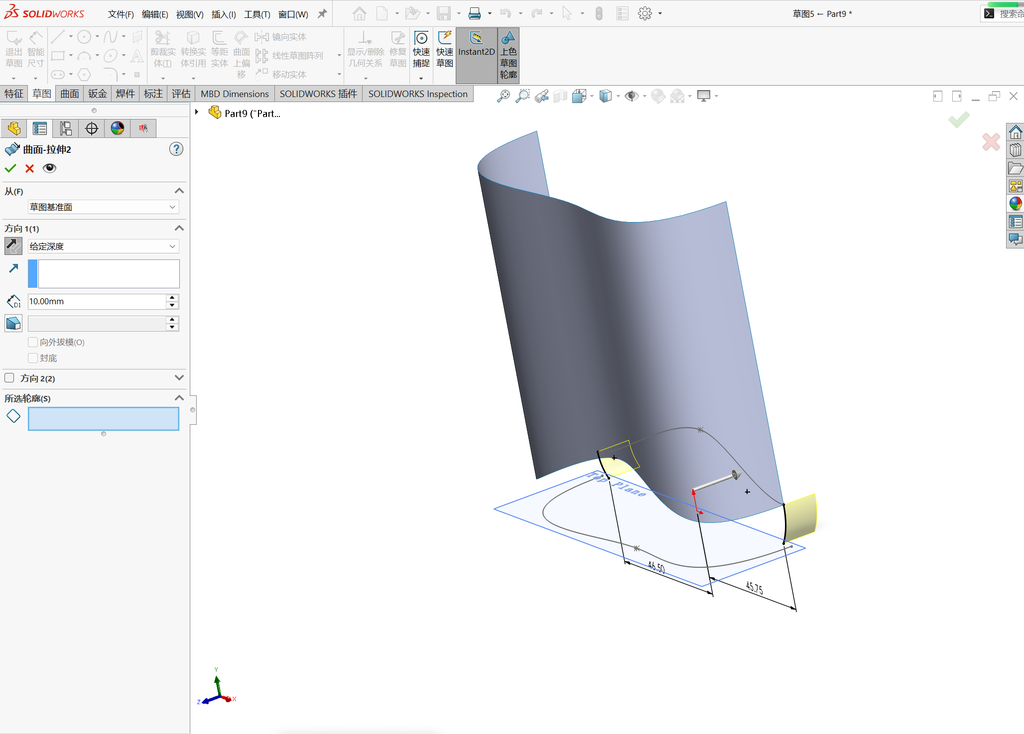Open SOLIDWORKS Resources home in task pane

click(x=1016, y=132)
